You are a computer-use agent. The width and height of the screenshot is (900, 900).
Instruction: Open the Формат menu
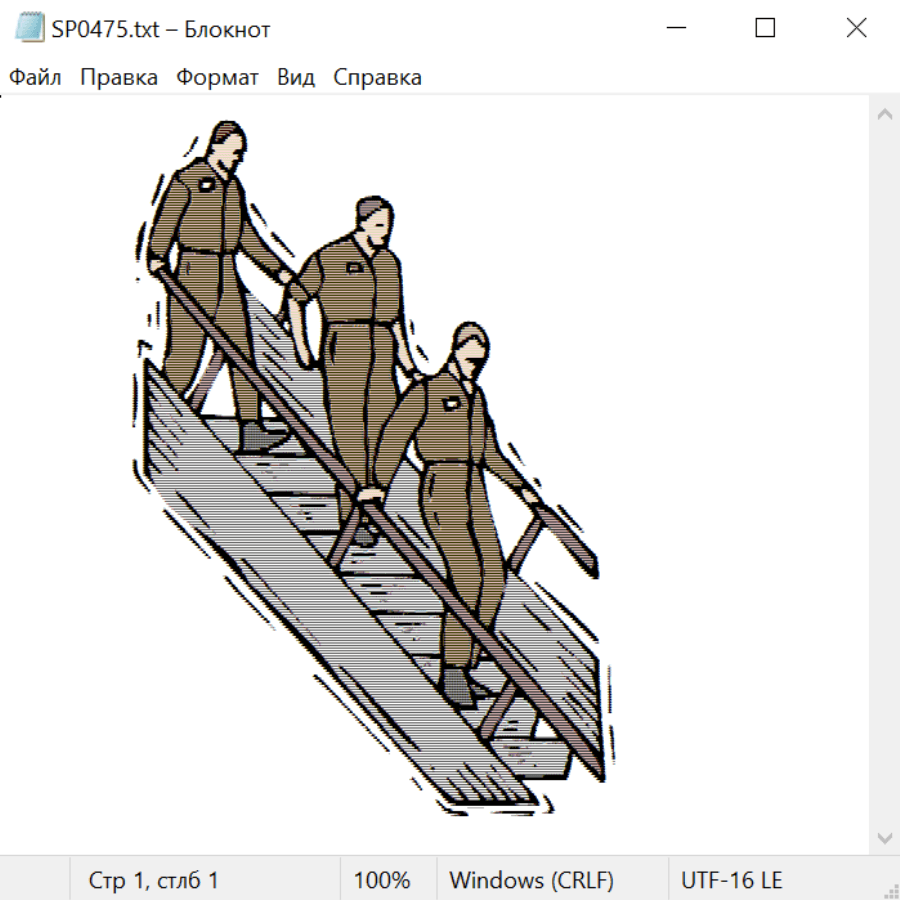click(x=217, y=77)
